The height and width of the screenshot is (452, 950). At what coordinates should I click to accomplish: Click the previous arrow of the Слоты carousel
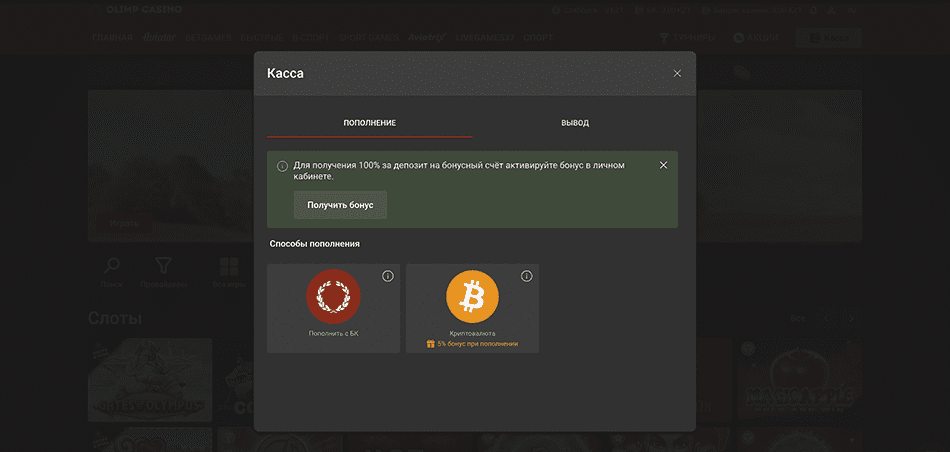(x=828, y=319)
